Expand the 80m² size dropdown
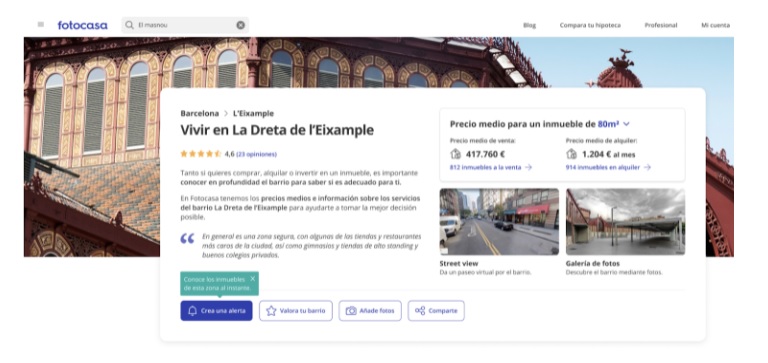 (x=614, y=124)
